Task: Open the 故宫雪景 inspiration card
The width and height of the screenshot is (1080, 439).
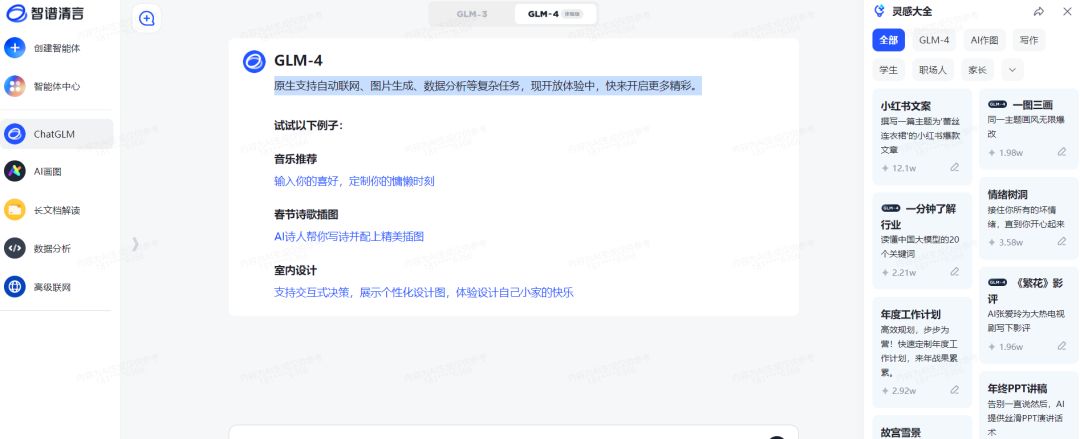Action: [x=922, y=427]
